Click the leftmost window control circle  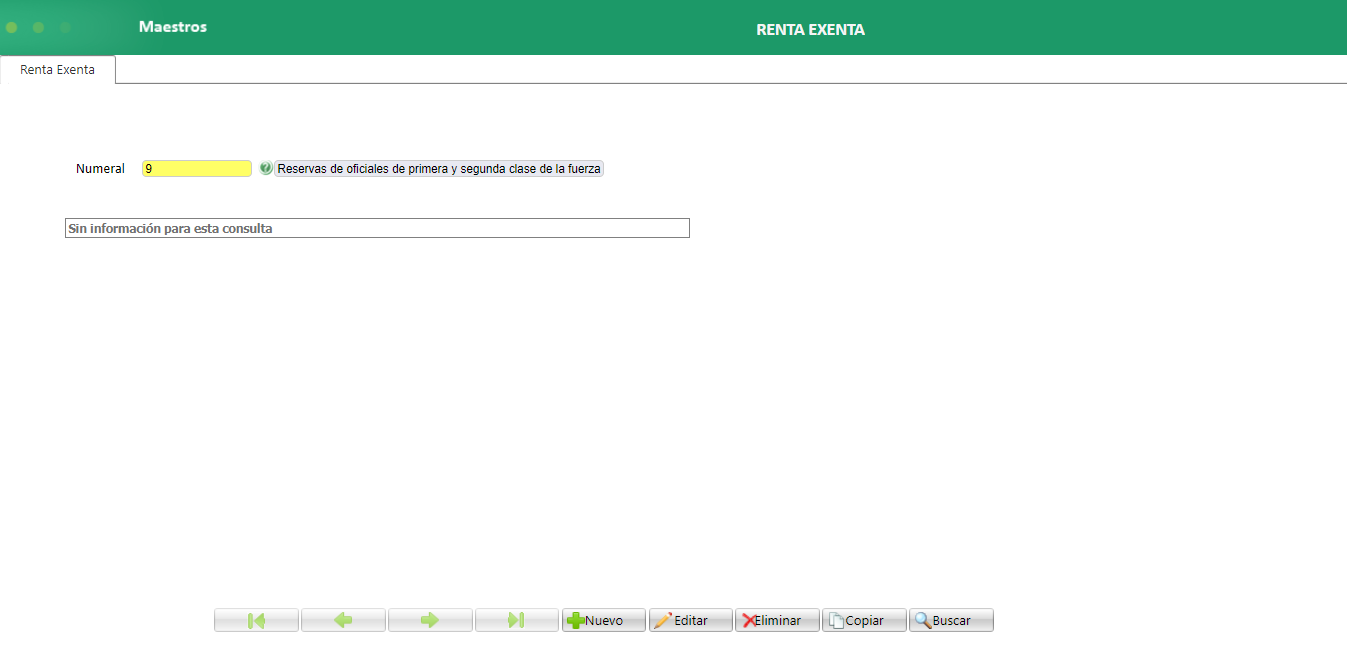point(11,28)
